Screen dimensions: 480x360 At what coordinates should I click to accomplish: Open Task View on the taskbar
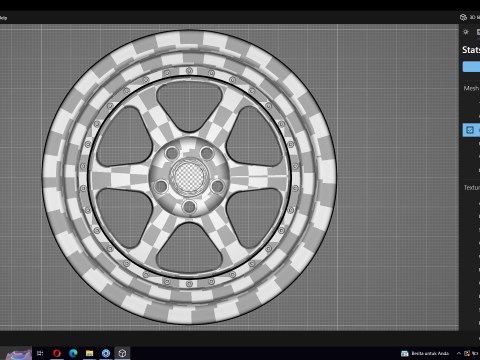40,353
